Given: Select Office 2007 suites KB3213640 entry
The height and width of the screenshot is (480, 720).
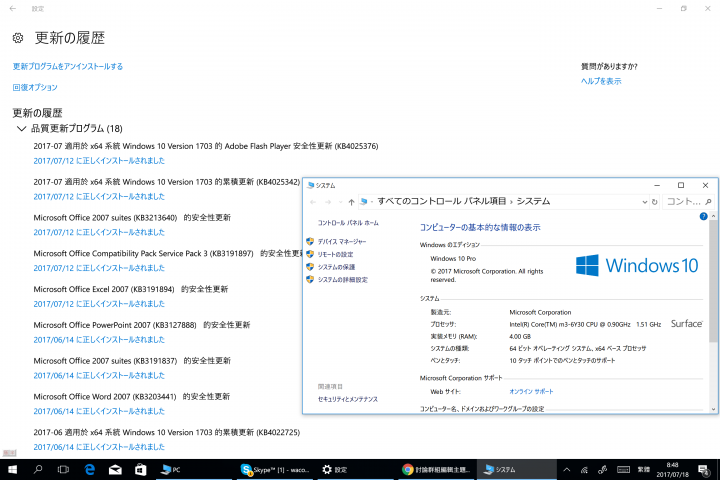Looking at the screenshot, I should pos(132,218).
